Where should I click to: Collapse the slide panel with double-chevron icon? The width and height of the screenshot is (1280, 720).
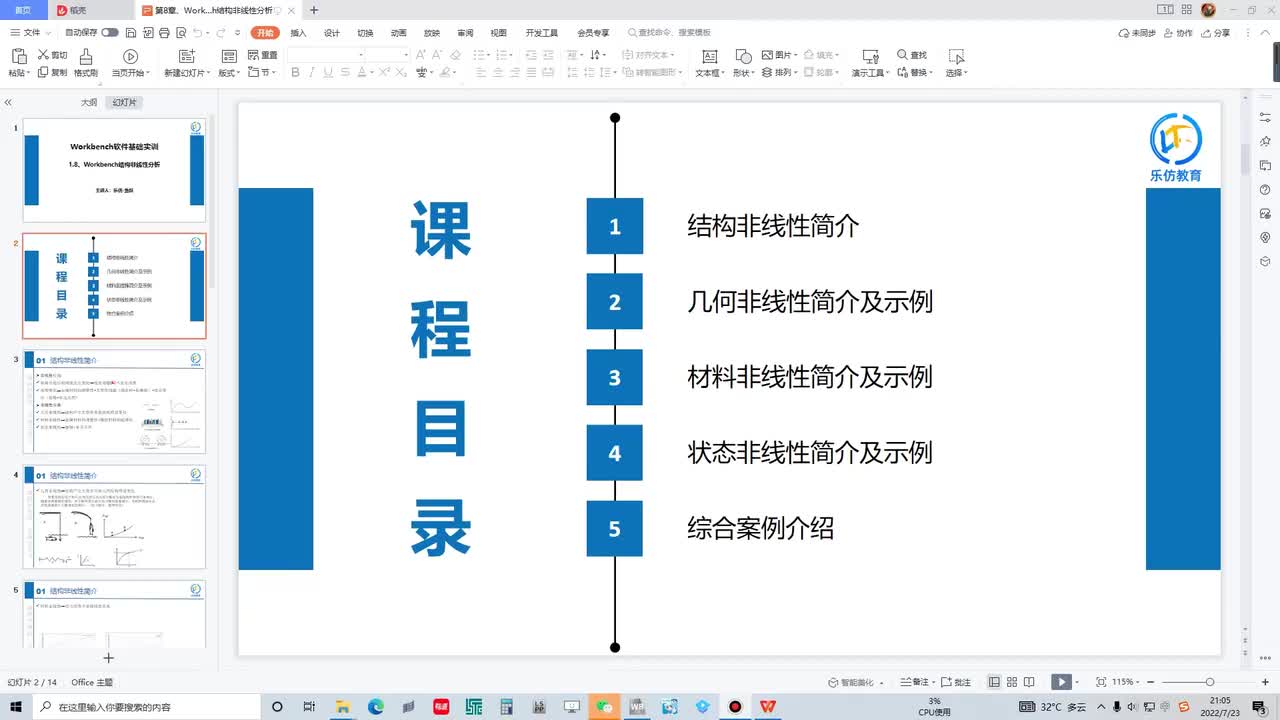(x=8, y=102)
